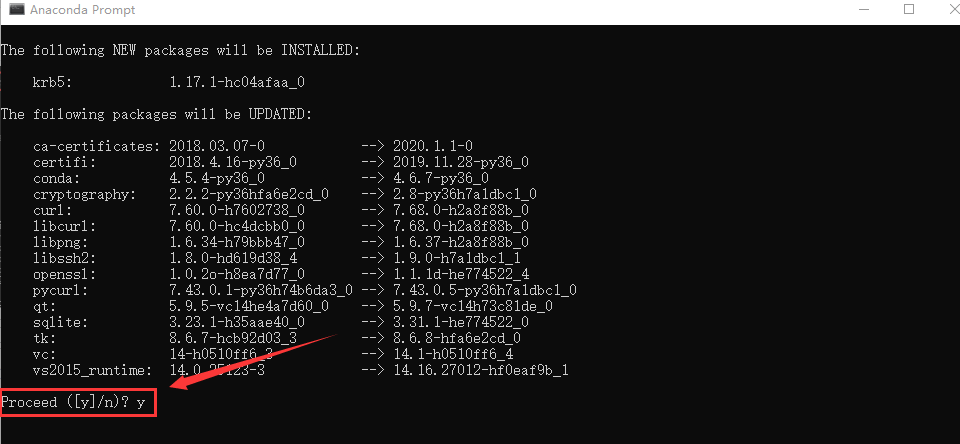This screenshot has width=960, height=444.
Task: Click the 'packages will be UPDATED' heading
Action: 156,114
